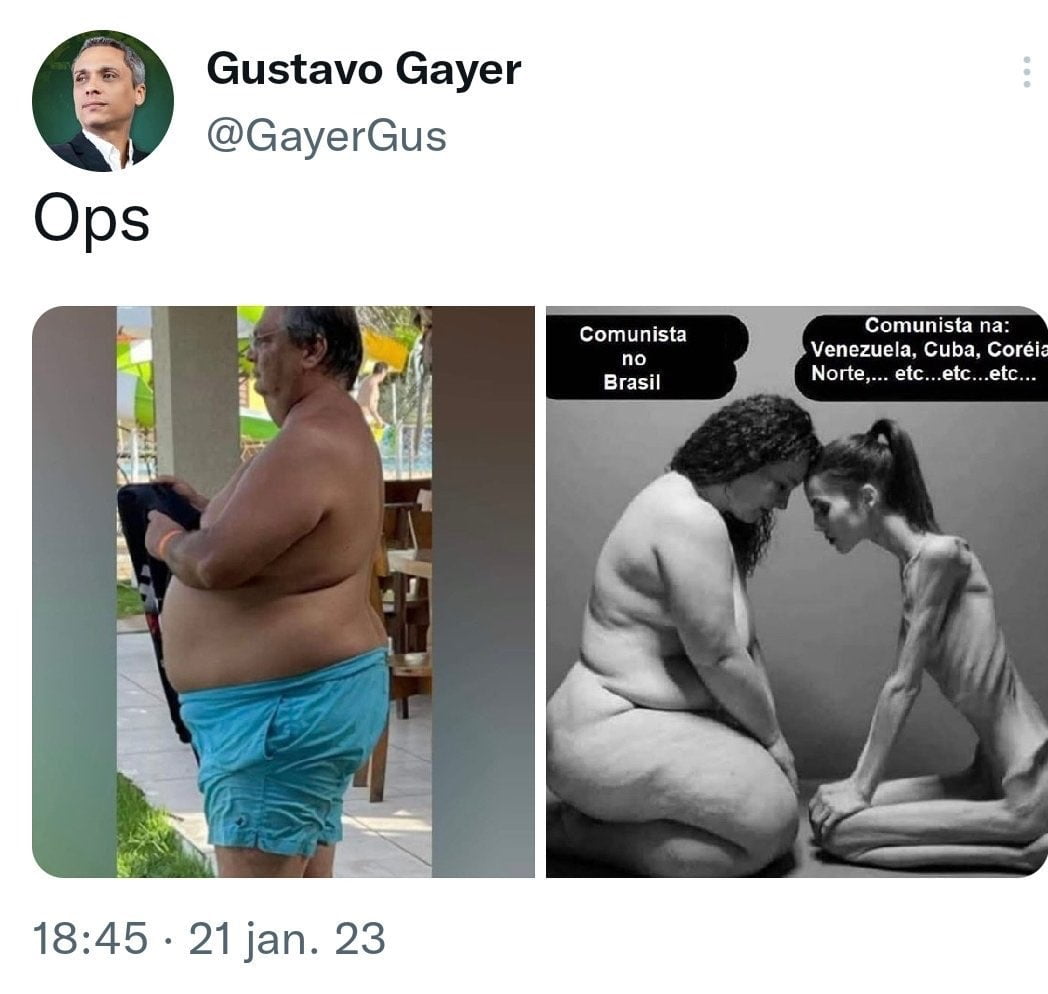Click the blurred right margin of first photo
1048x994 pixels.
[x=483, y=592]
